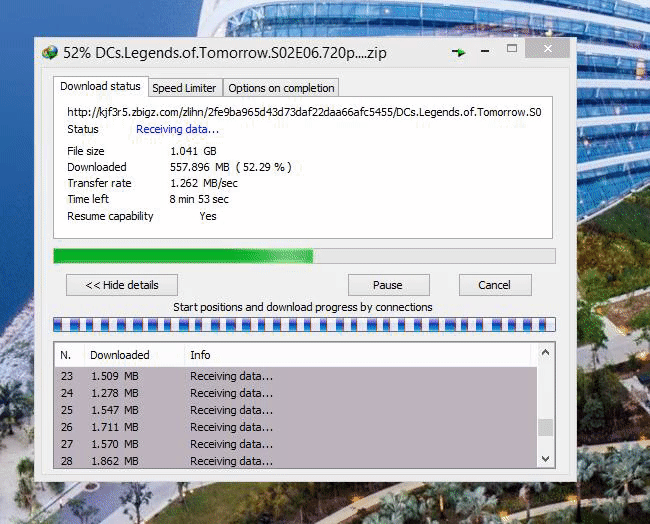Image resolution: width=650 pixels, height=524 pixels.
Task: Click the connections list scrollbar thumb
Action: pyautogui.click(x=546, y=427)
